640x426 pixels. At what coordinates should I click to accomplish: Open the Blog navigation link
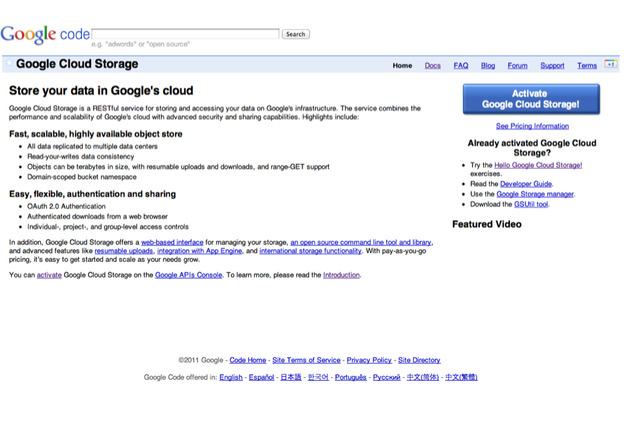pos(488,65)
